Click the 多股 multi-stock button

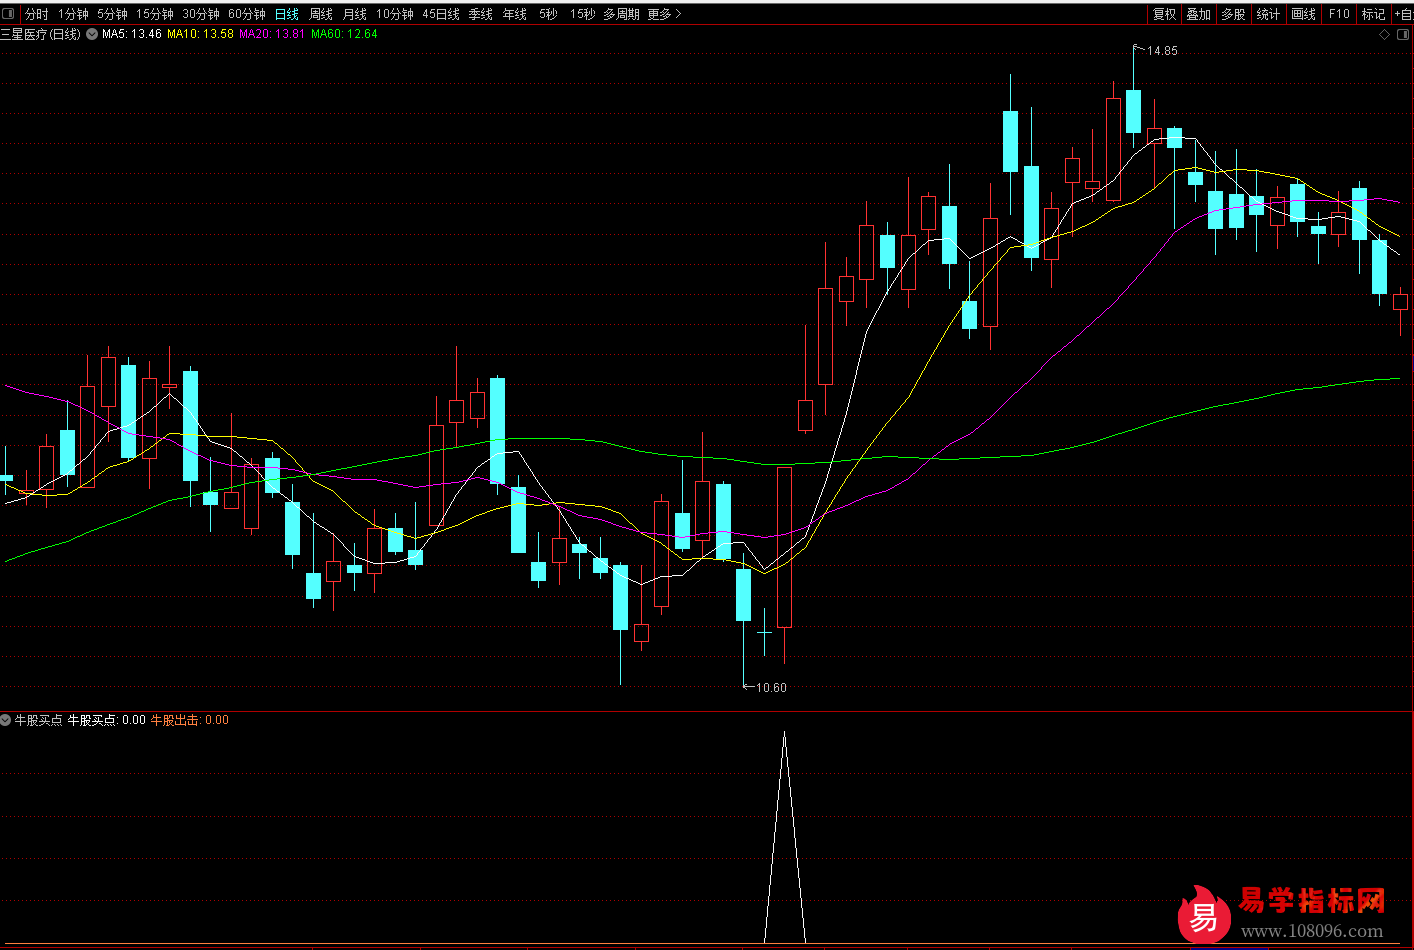click(1233, 14)
